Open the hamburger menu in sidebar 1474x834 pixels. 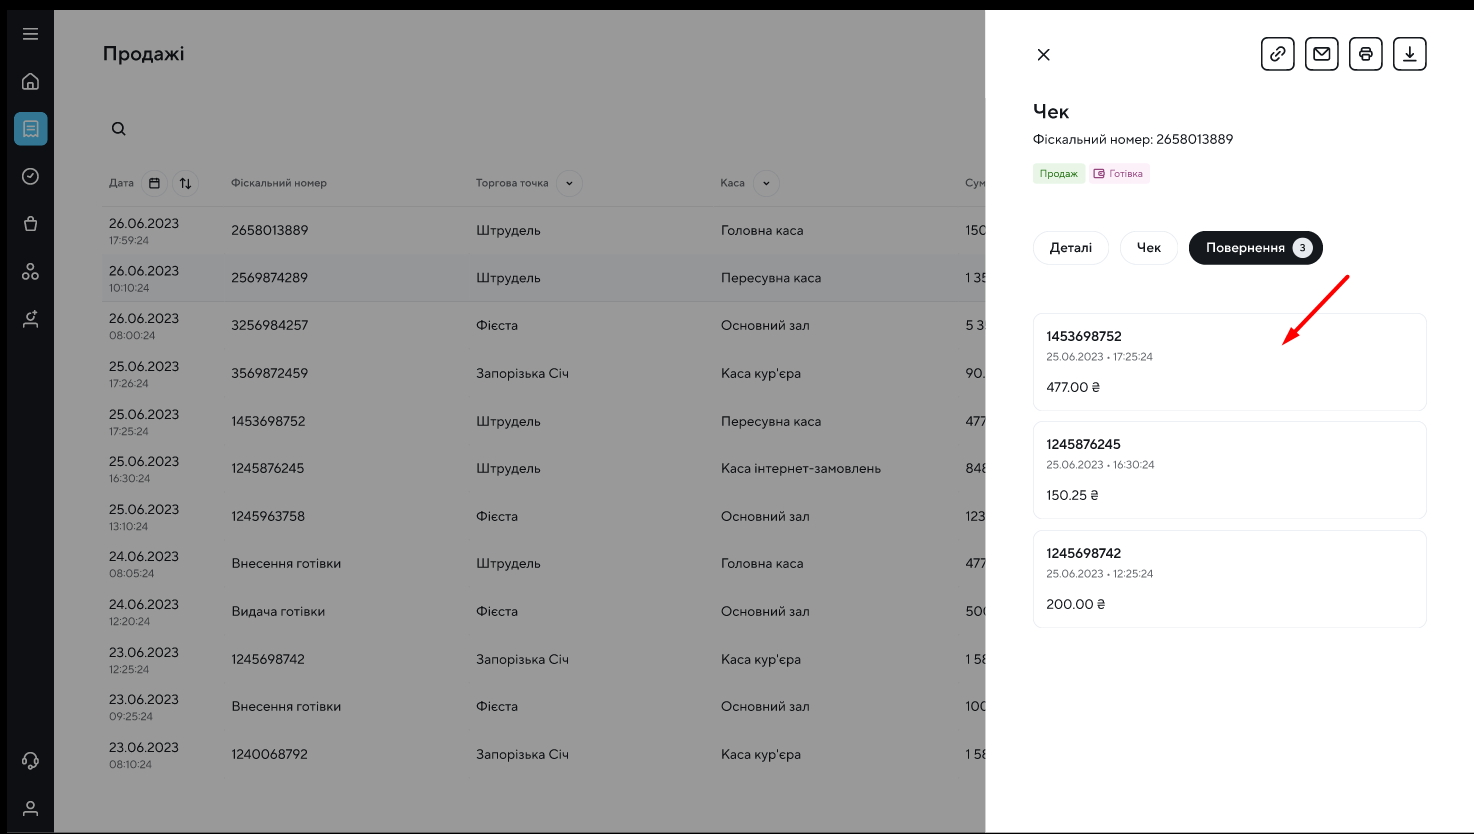click(30, 34)
